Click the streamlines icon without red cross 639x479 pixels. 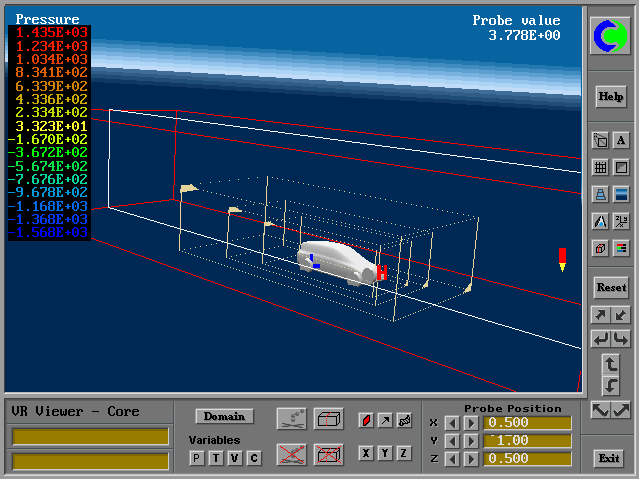coord(291,418)
